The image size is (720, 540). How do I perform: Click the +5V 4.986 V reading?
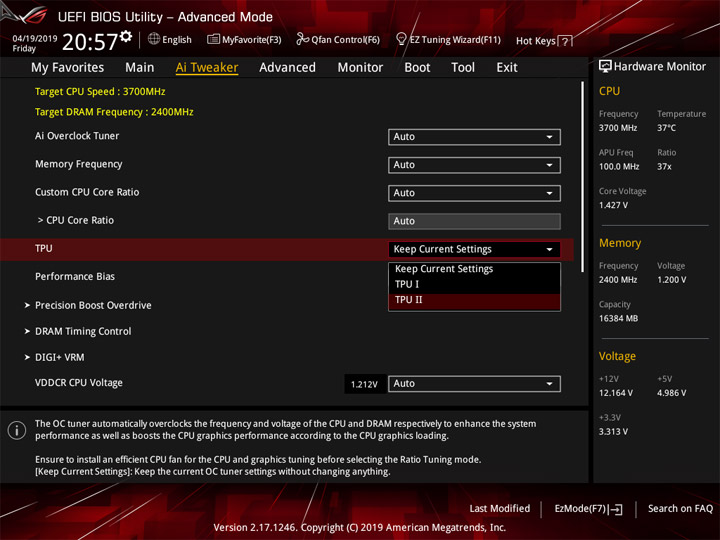coord(671,393)
